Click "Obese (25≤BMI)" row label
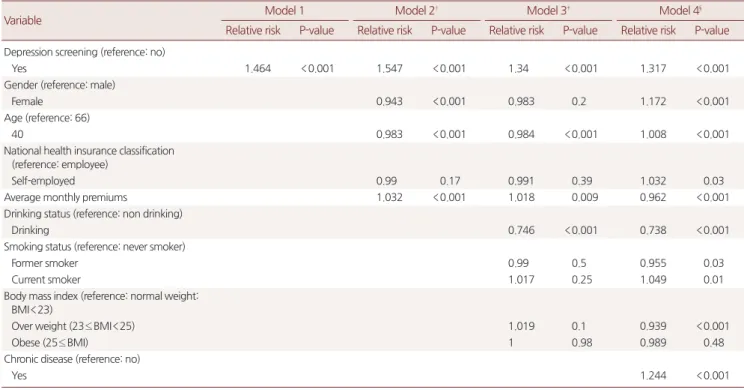Image resolution: width=744 pixels, height=390 pixels. (x=50, y=343)
